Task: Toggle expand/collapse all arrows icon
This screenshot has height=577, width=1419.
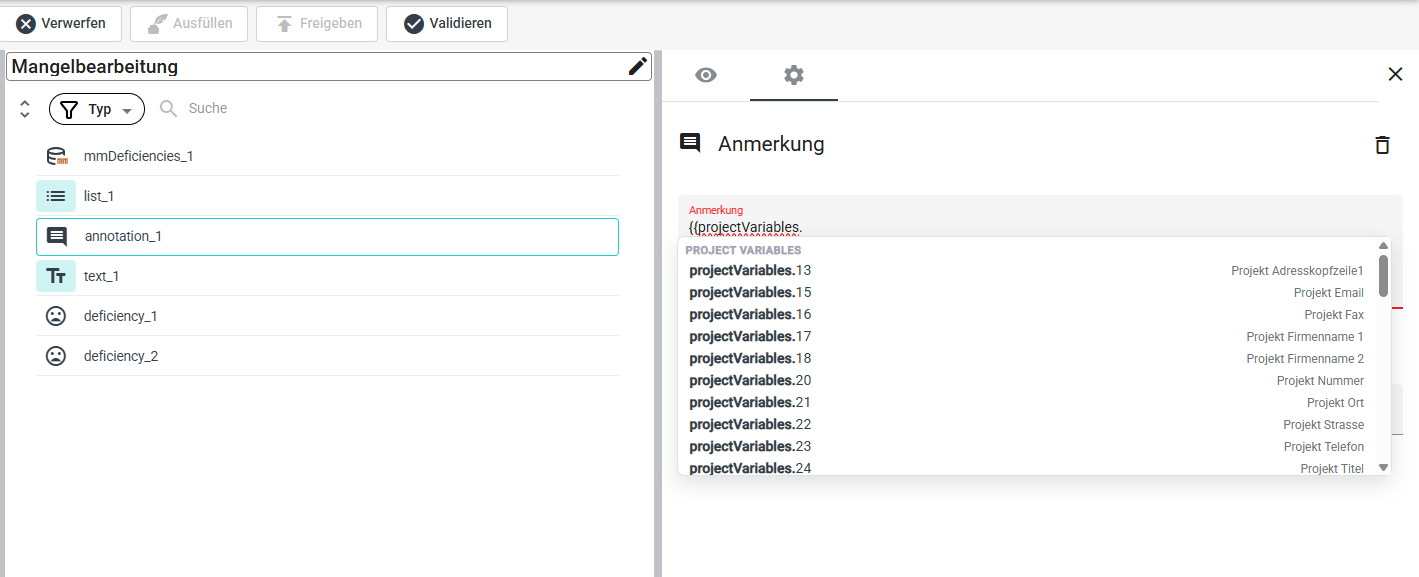Action: tap(25, 109)
